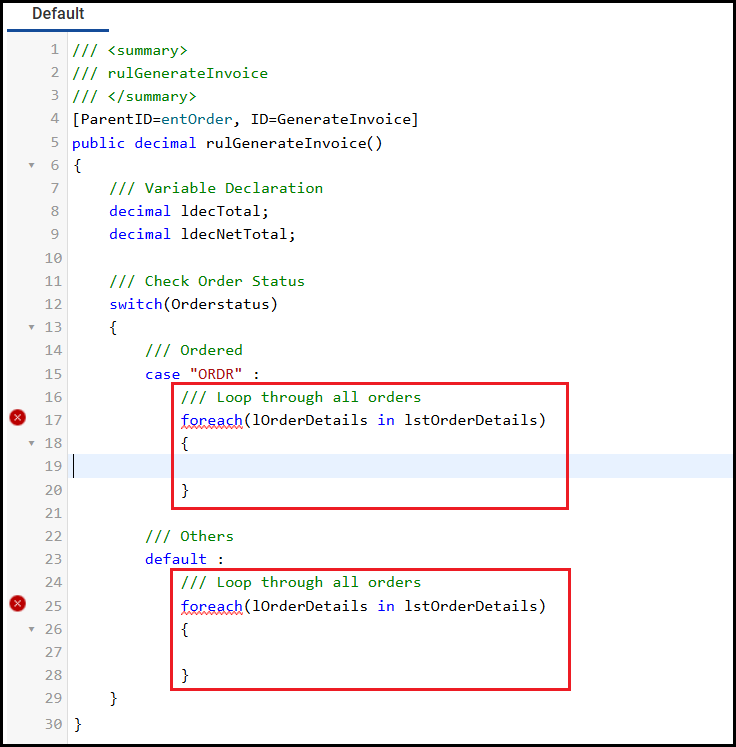This screenshot has height=747, width=736.
Task: Click 'switch' keyword on line 12
Action: (136, 304)
